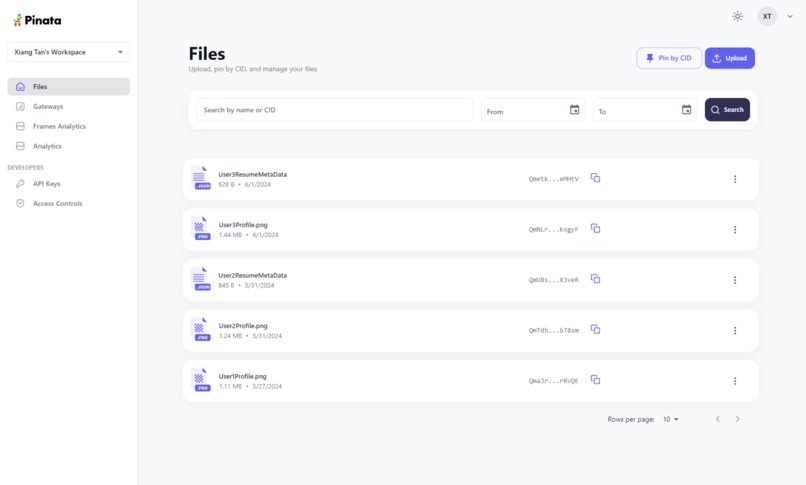Go to the previous page arrow
This screenshot has height=485, width=806.
[x=718, y=419]
